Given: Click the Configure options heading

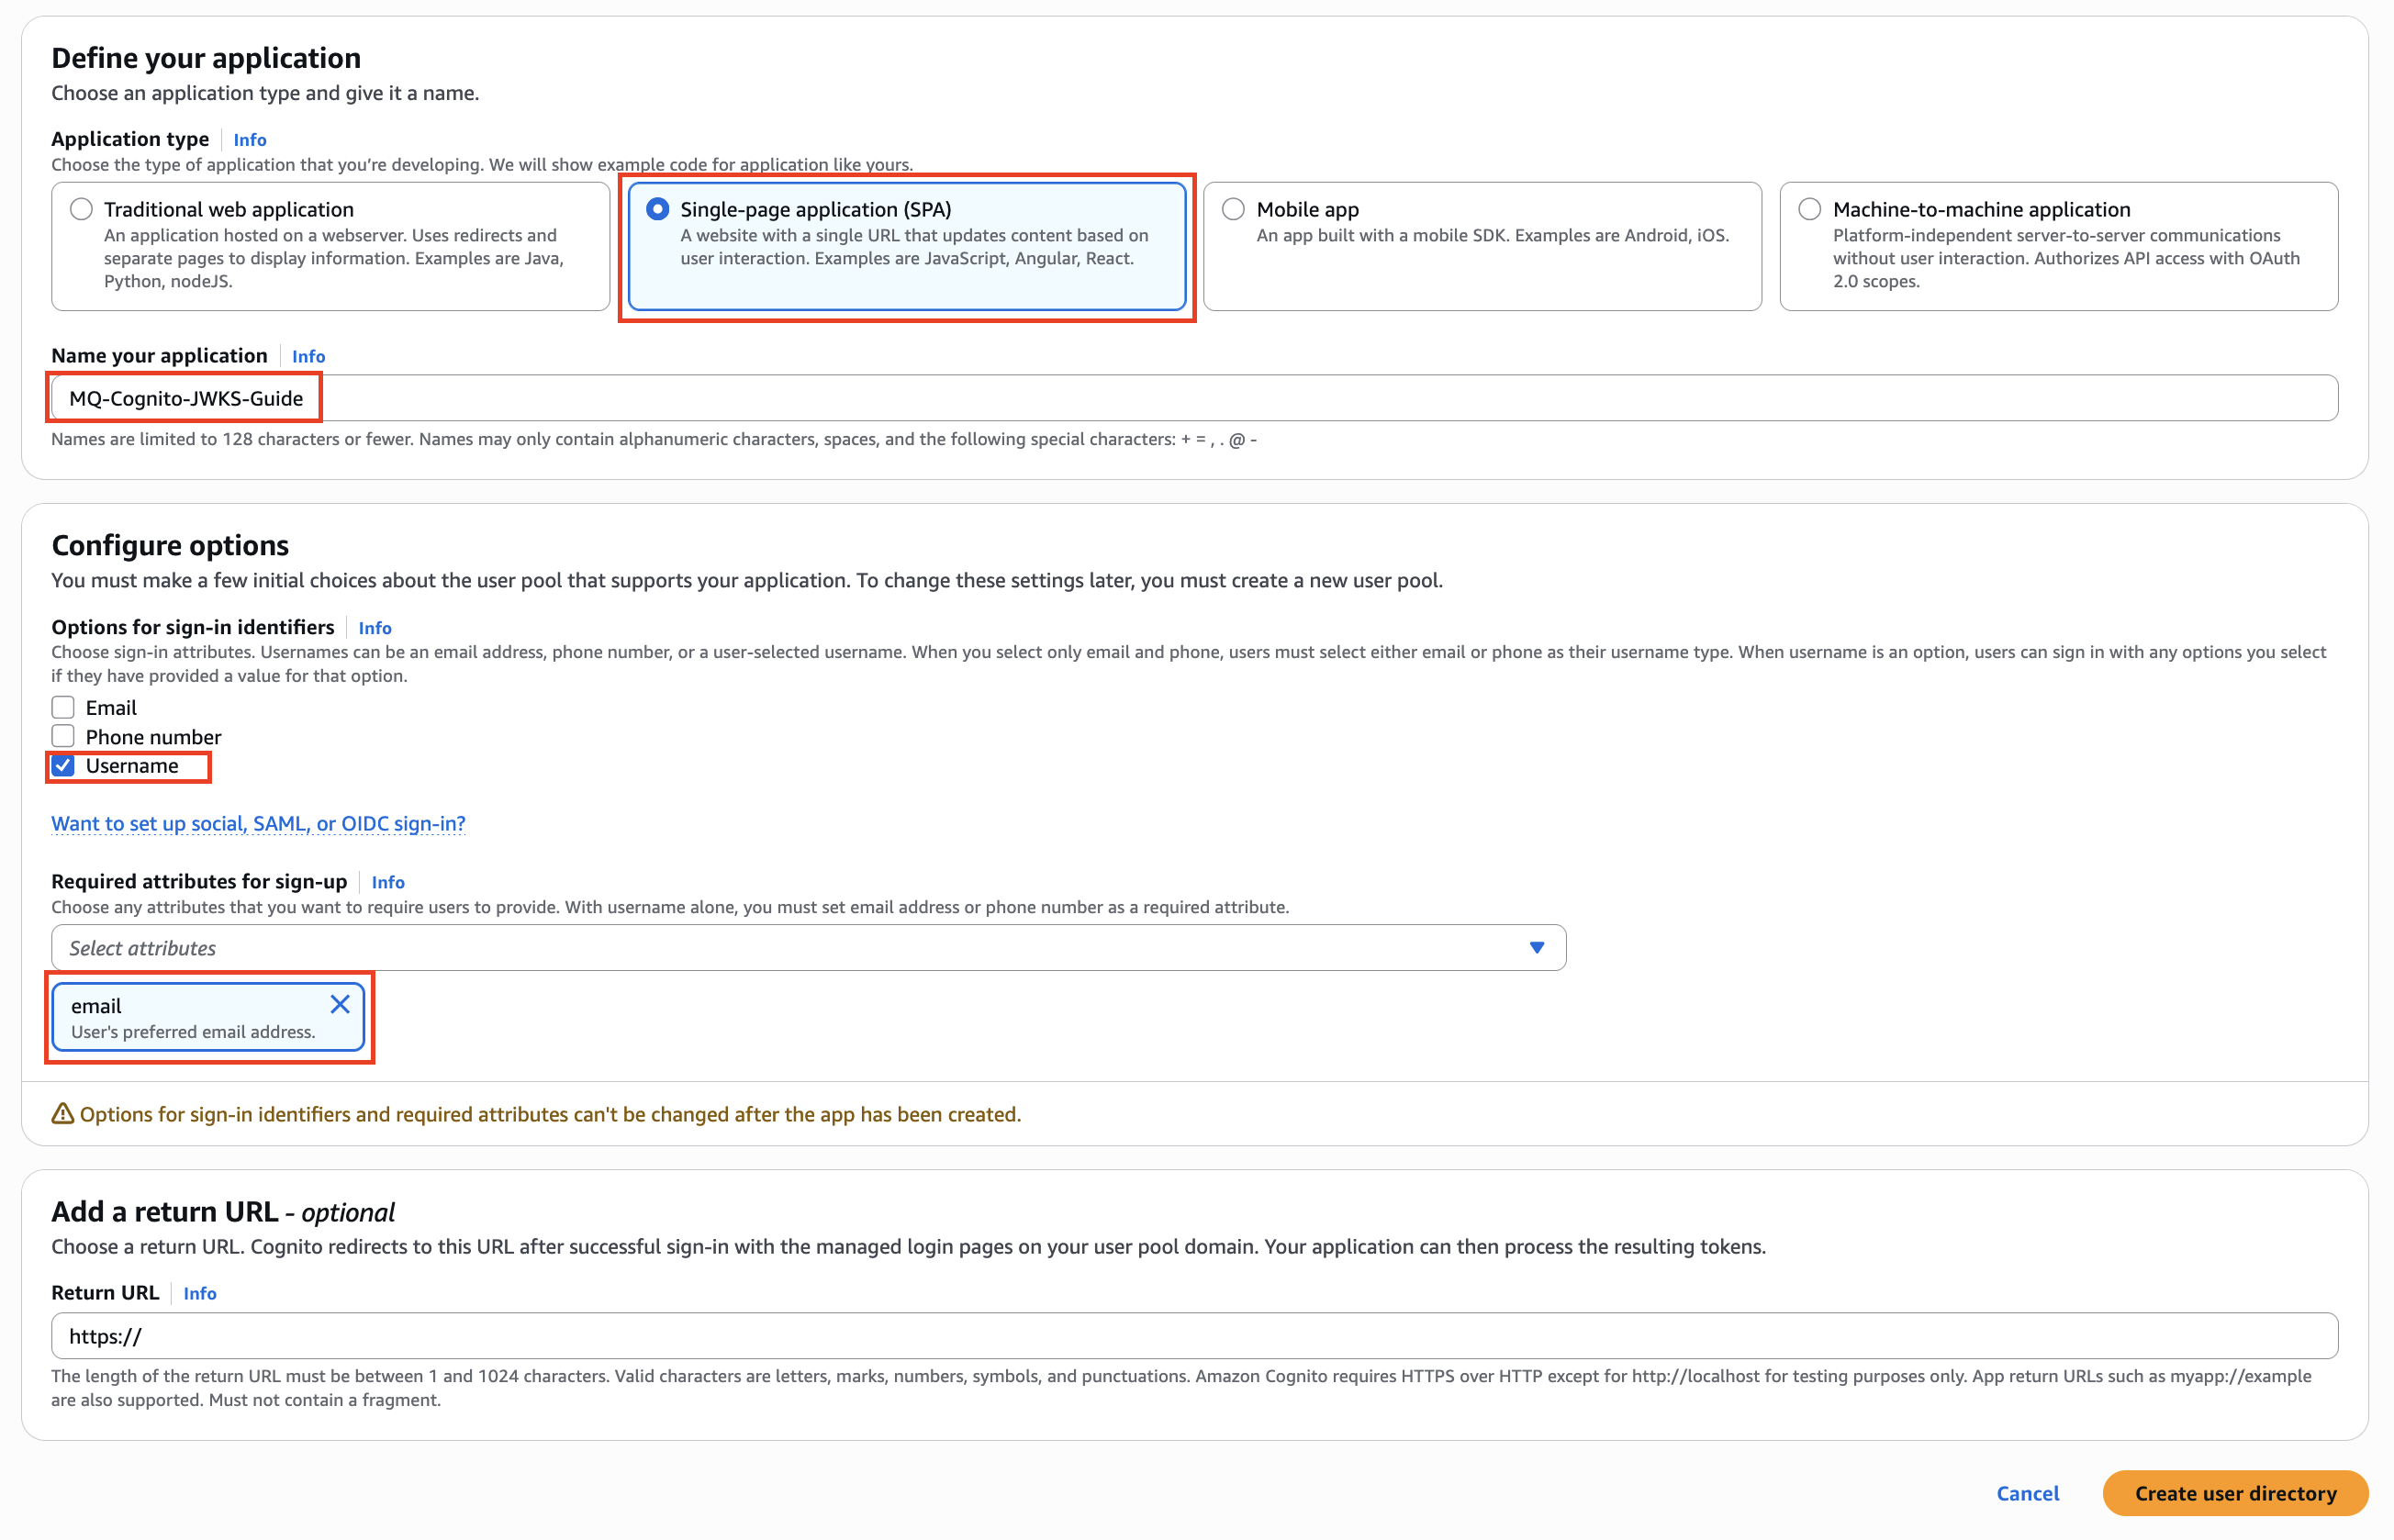Looking at the screenshot, I should point(170,545).
